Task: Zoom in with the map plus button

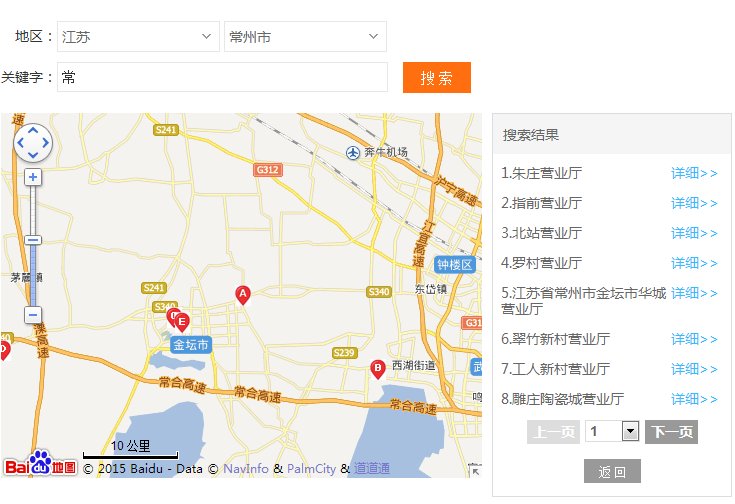Action: (33, 177)
